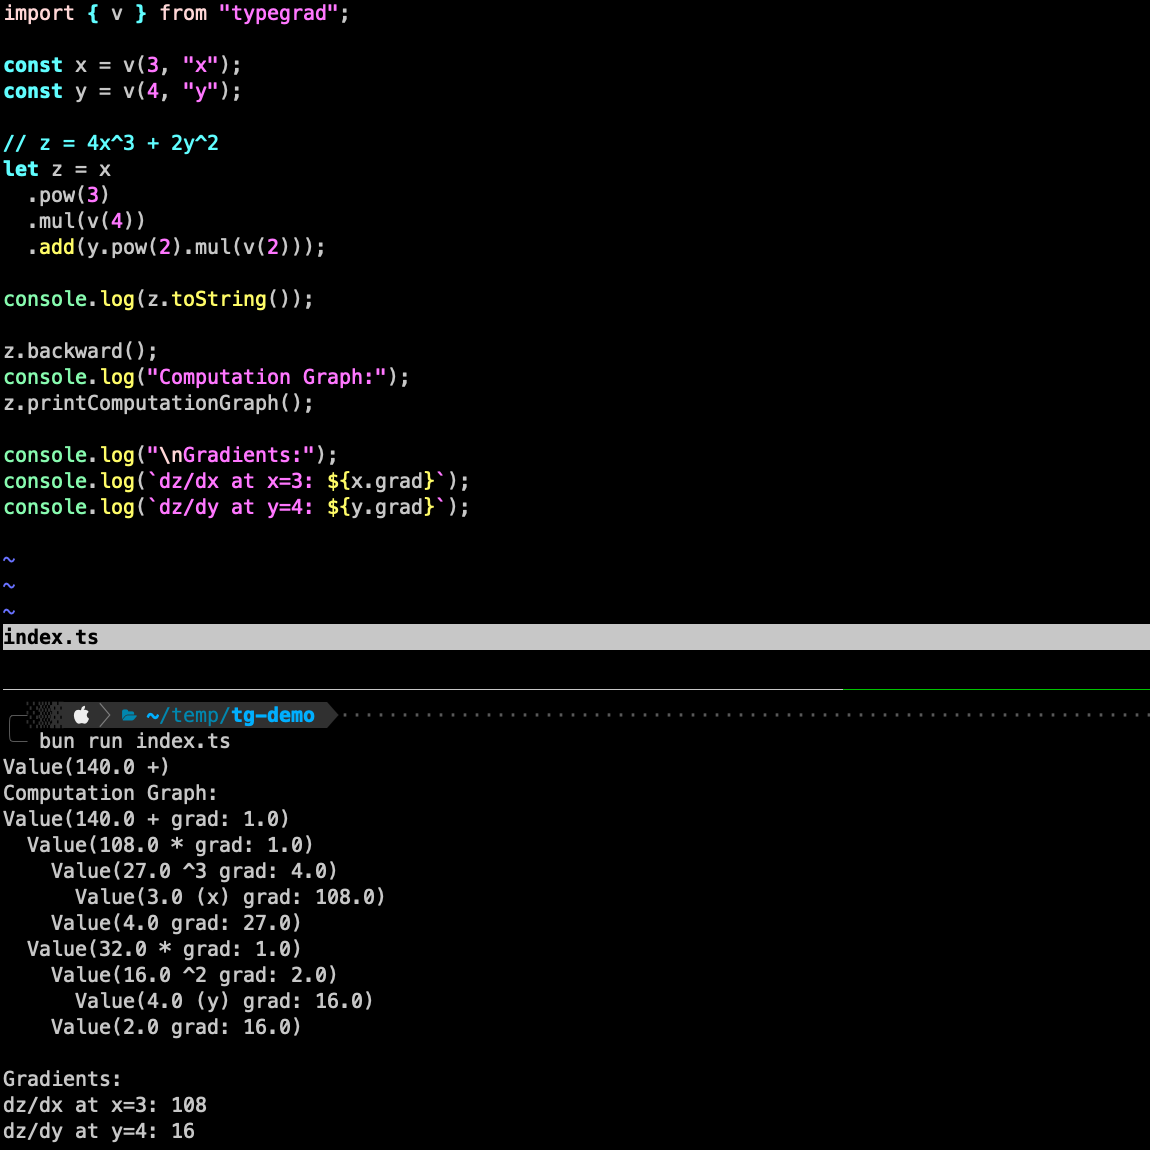Image resolution: width=1150 pixels, height=1150 pixels.
Task: Click the .pow(3) method call line
Action: point(68,195)
